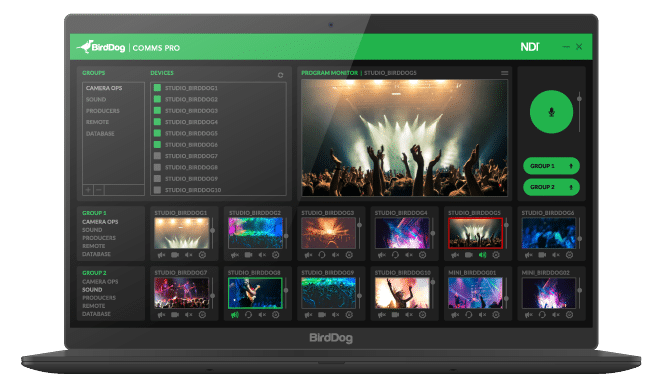This screenshot has width=663, height=388.
Task: Click the camera icon under STUDIO_BIRDDOG10
Action: click(x=395, y=315)
